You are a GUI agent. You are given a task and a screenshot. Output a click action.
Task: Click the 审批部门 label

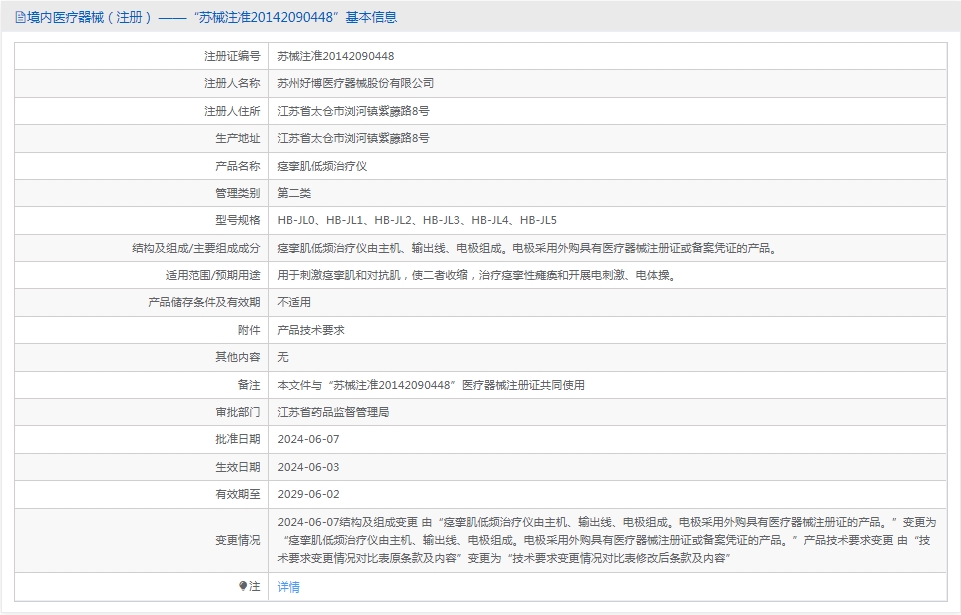click(x=238, y=412)
